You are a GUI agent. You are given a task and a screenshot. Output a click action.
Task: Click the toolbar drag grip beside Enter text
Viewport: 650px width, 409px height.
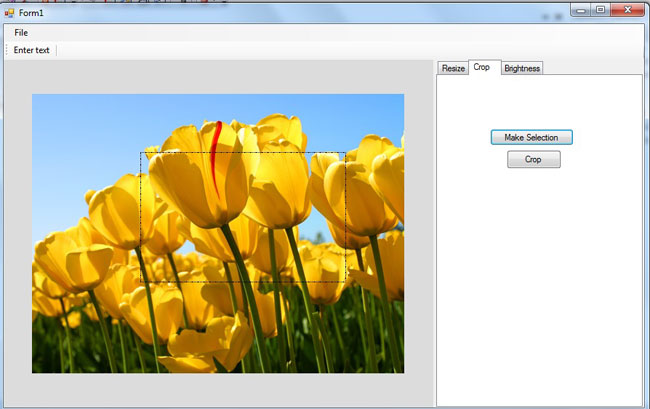pos(7,50)
